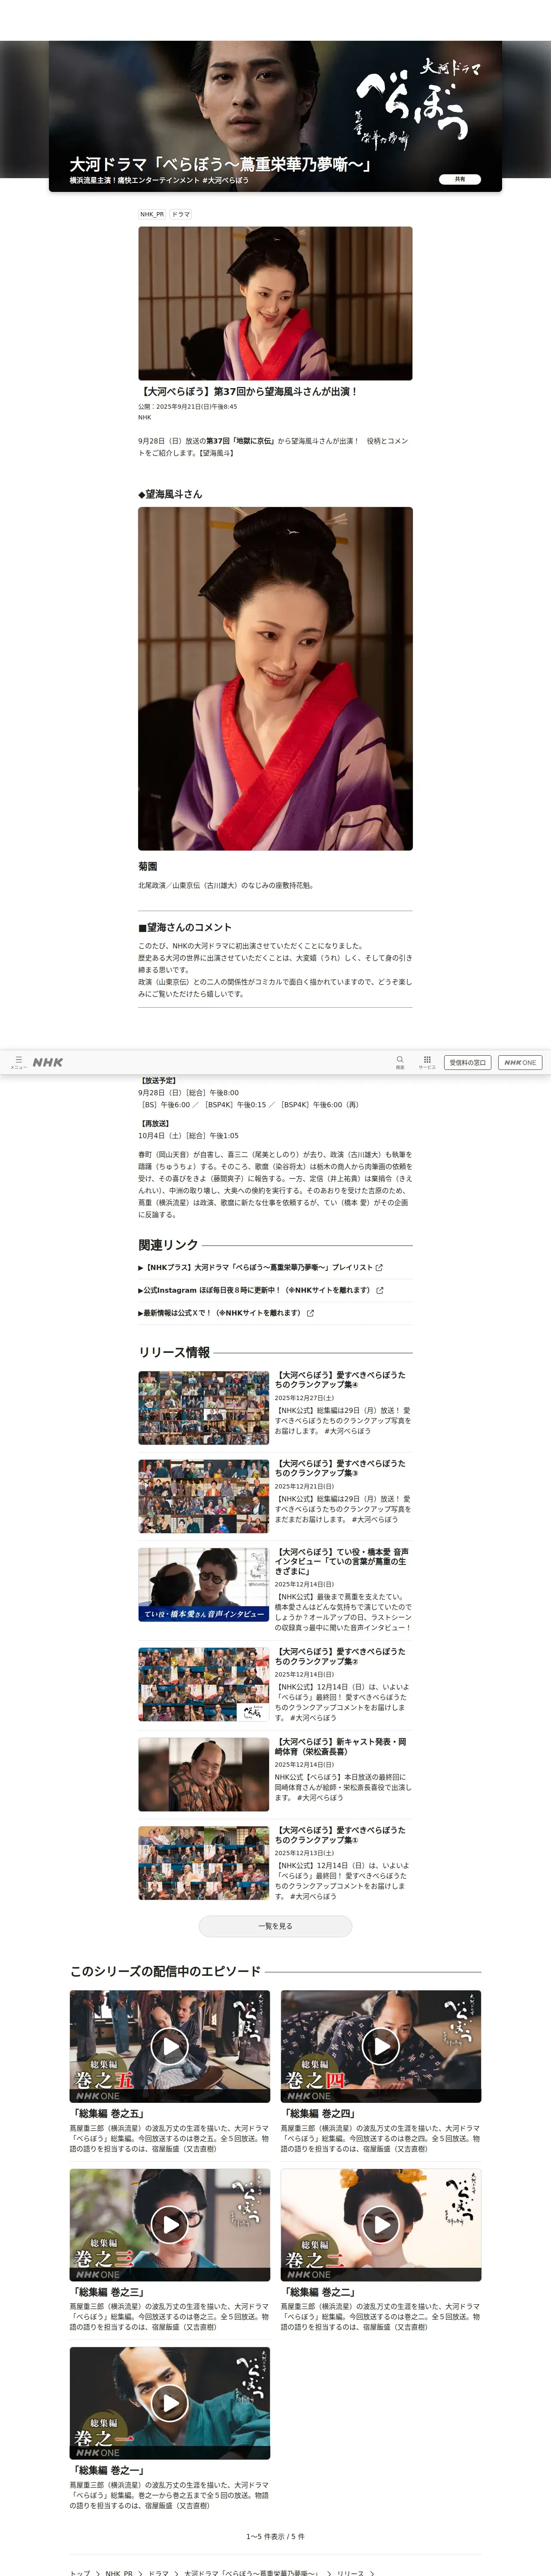Play the 総集編 巻之五 episode
Screen dimensions: 551x2576
tap(170, 2046)
